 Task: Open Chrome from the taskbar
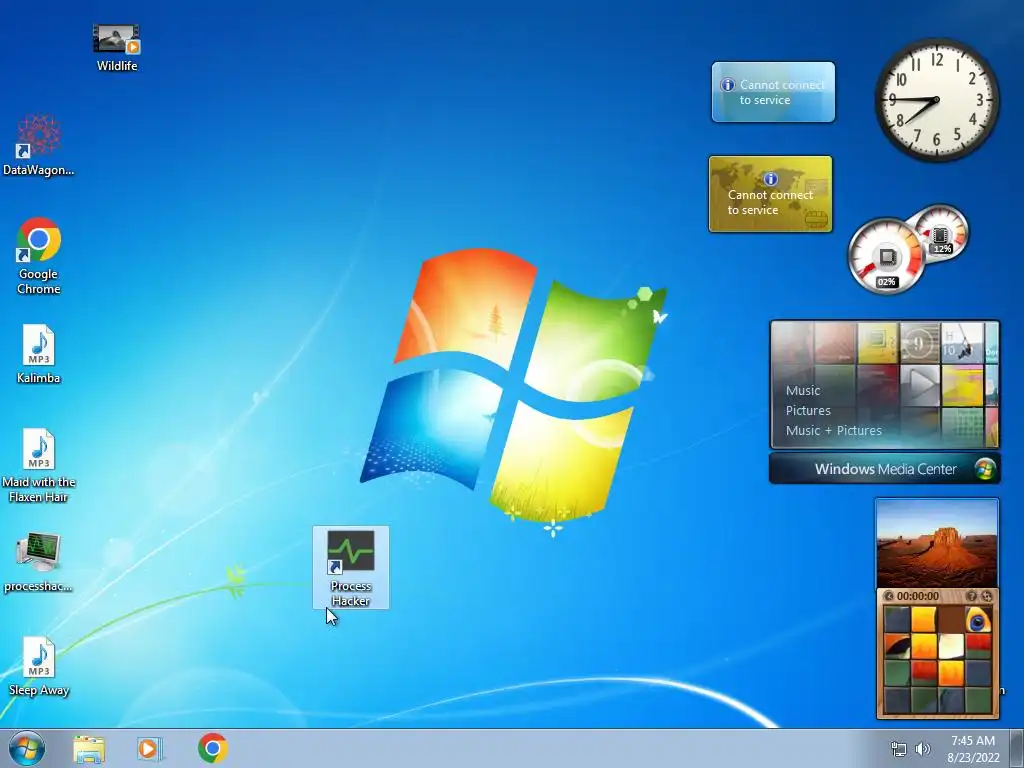click(212, 748)
